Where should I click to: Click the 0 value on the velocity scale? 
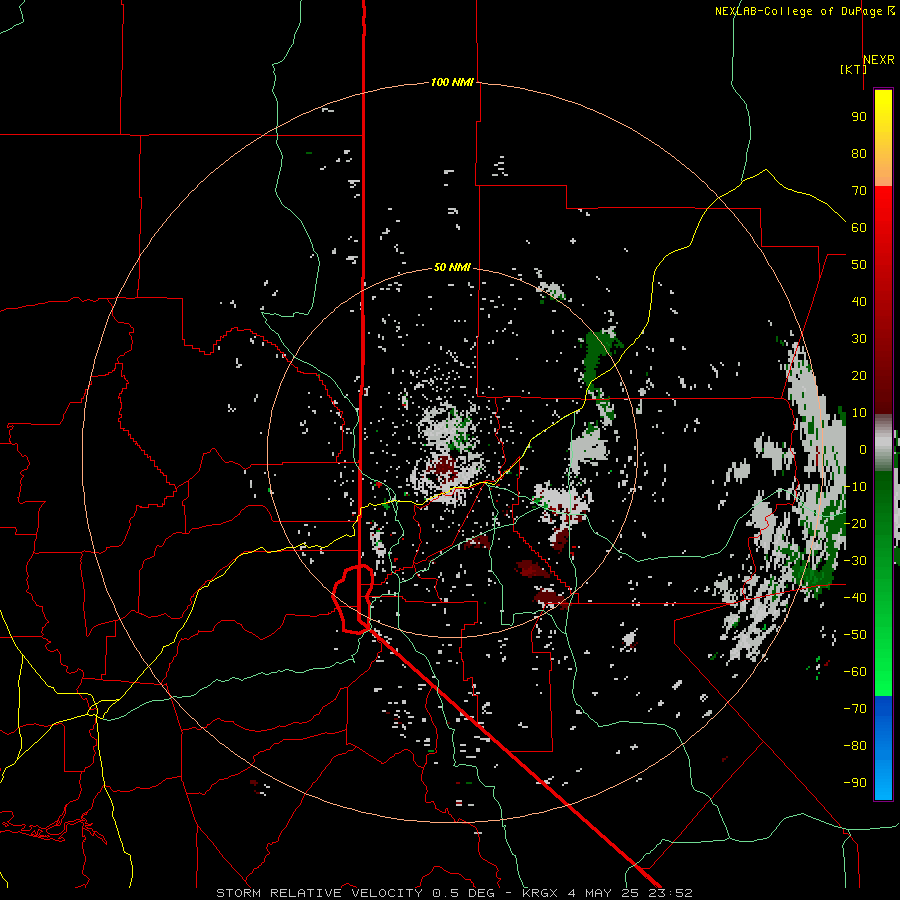863,449
